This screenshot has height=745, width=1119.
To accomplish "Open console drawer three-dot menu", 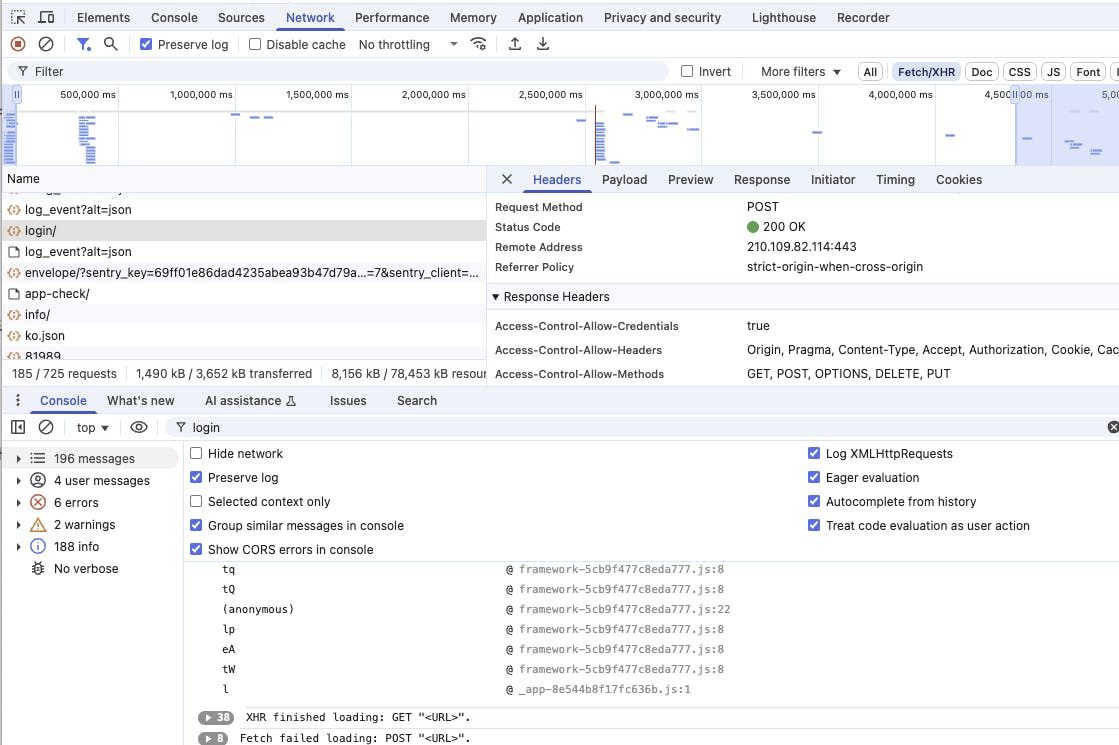I will [18, 400].
